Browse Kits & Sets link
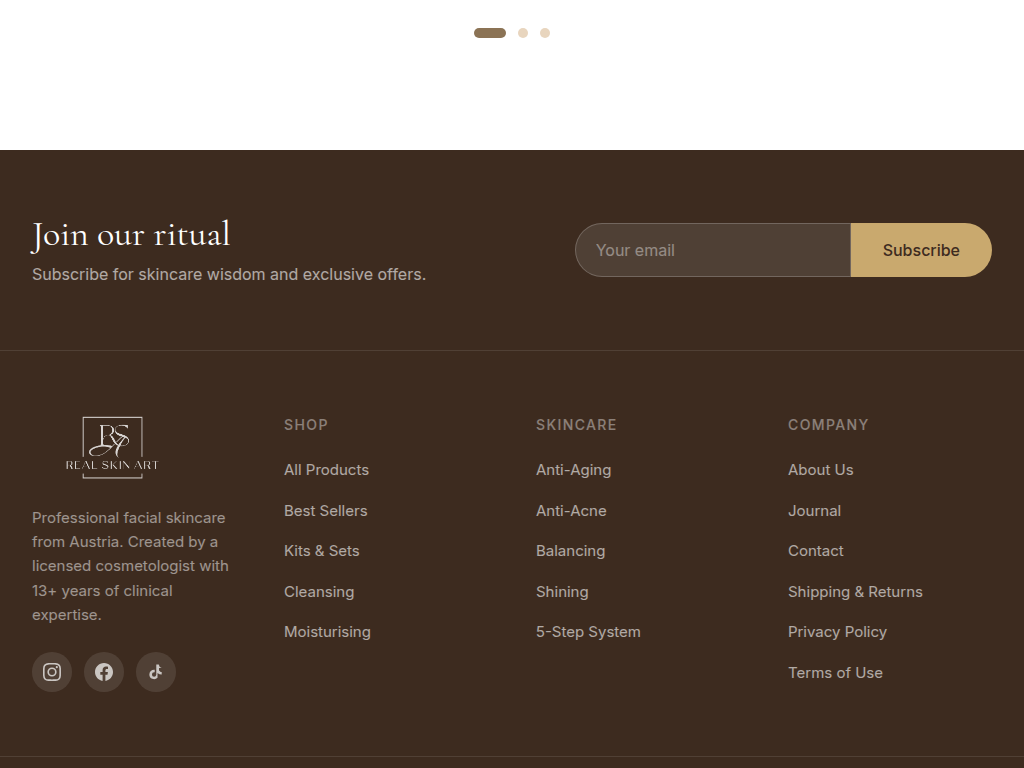Screen dimensions: 1024x768 point(321,551)
